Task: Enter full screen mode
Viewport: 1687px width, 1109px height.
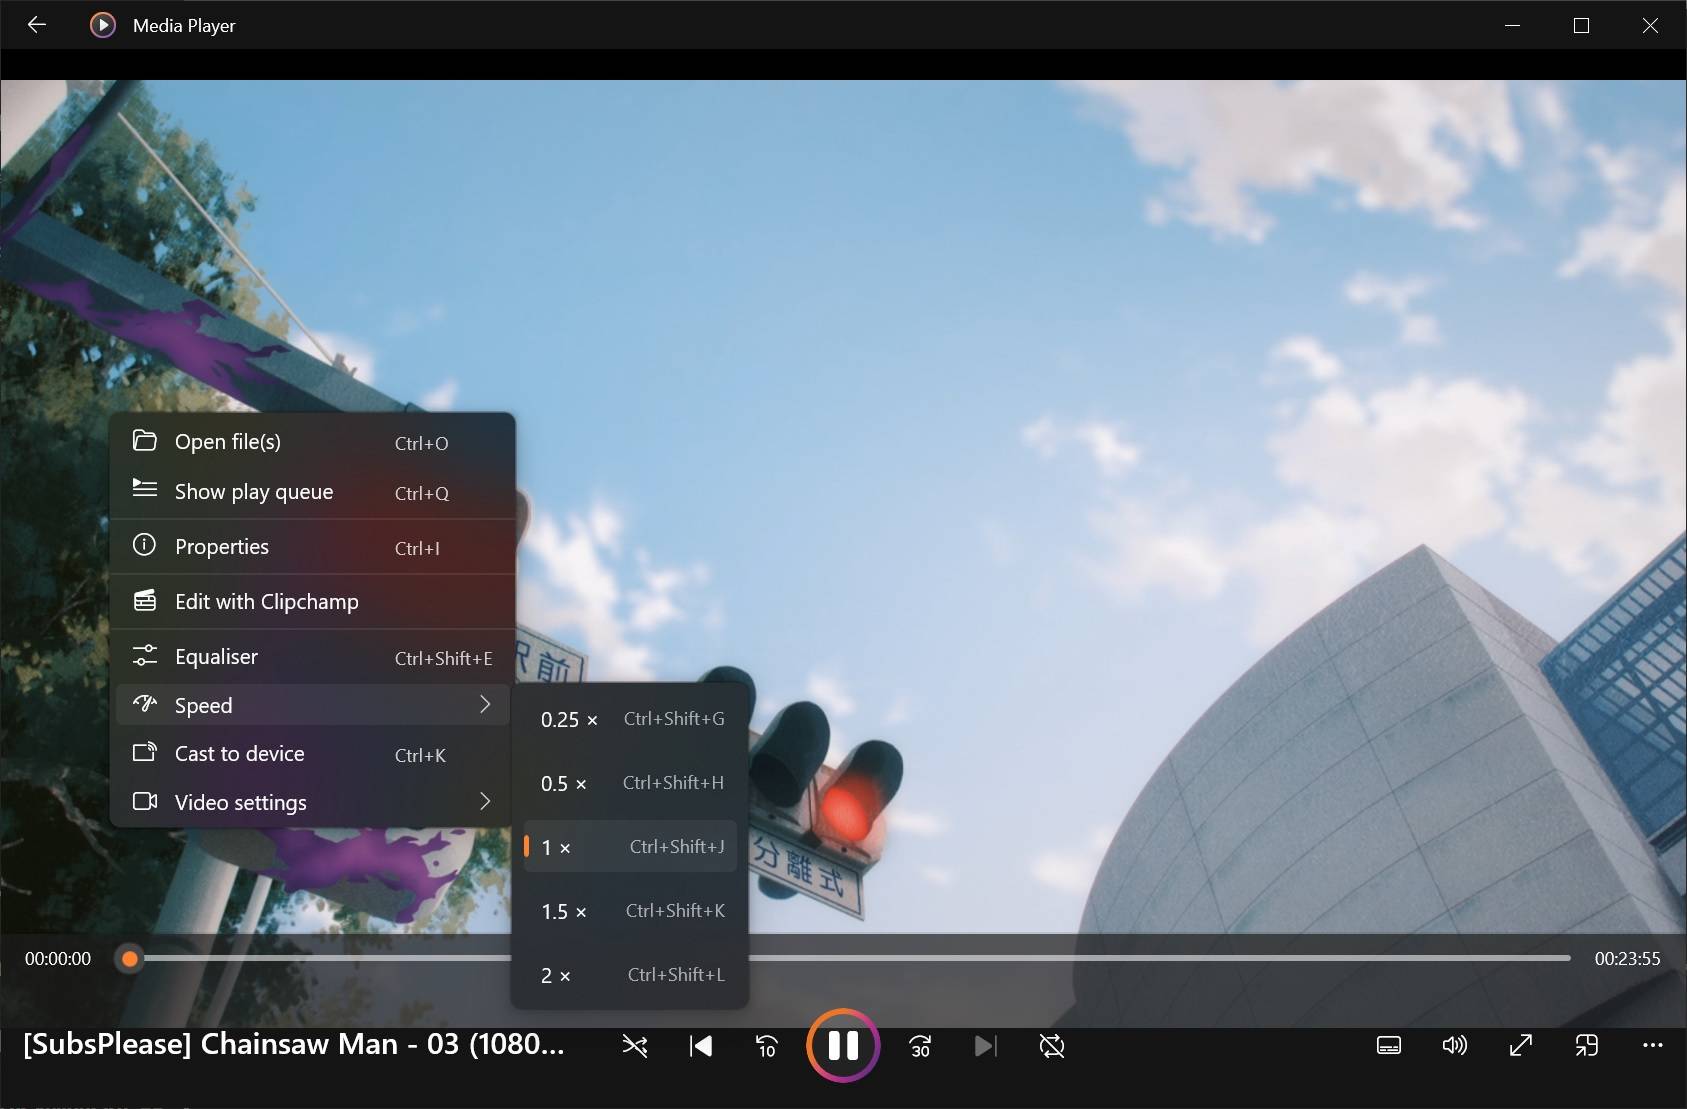Action: point(1521,1046)
